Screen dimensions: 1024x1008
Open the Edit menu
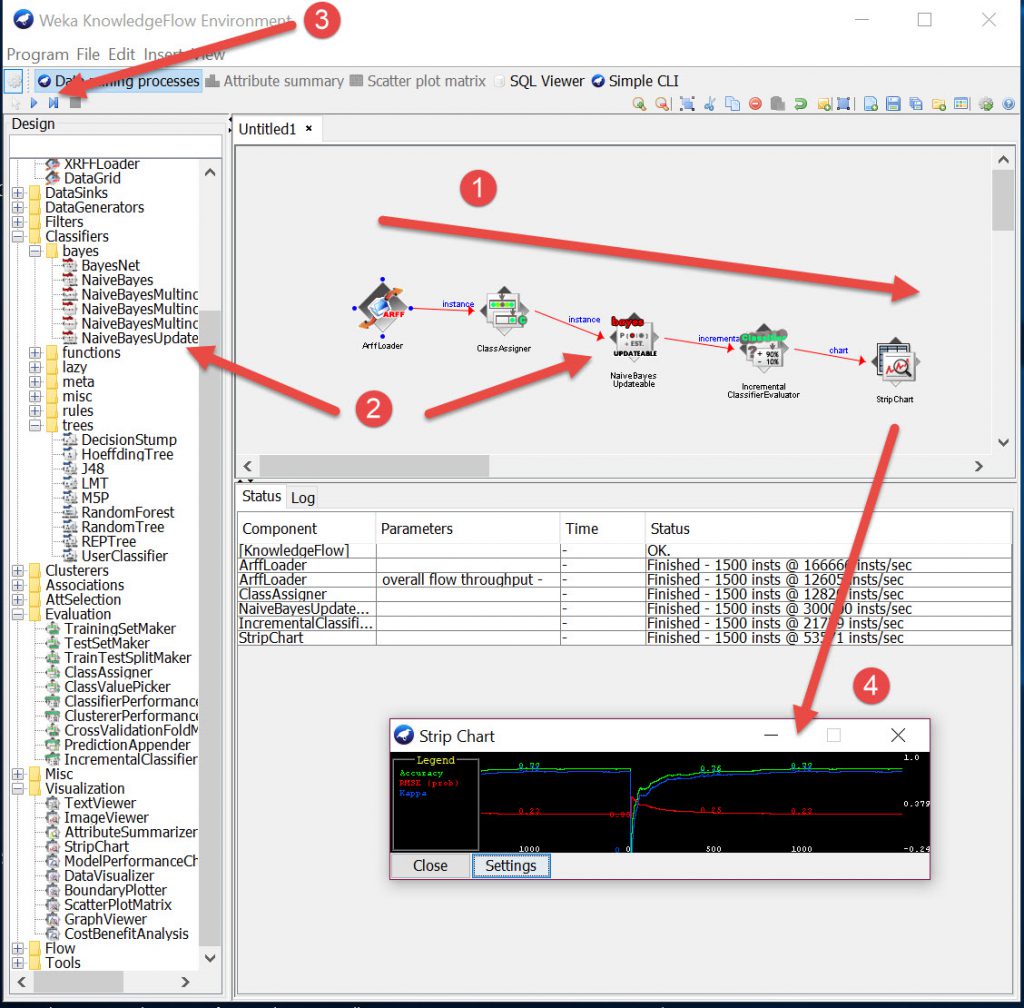(122, 54)
